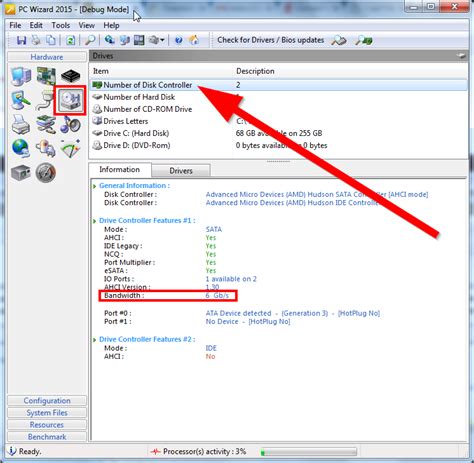Click the green Refresh icon
Screen dimensions: 474x463
70,40
